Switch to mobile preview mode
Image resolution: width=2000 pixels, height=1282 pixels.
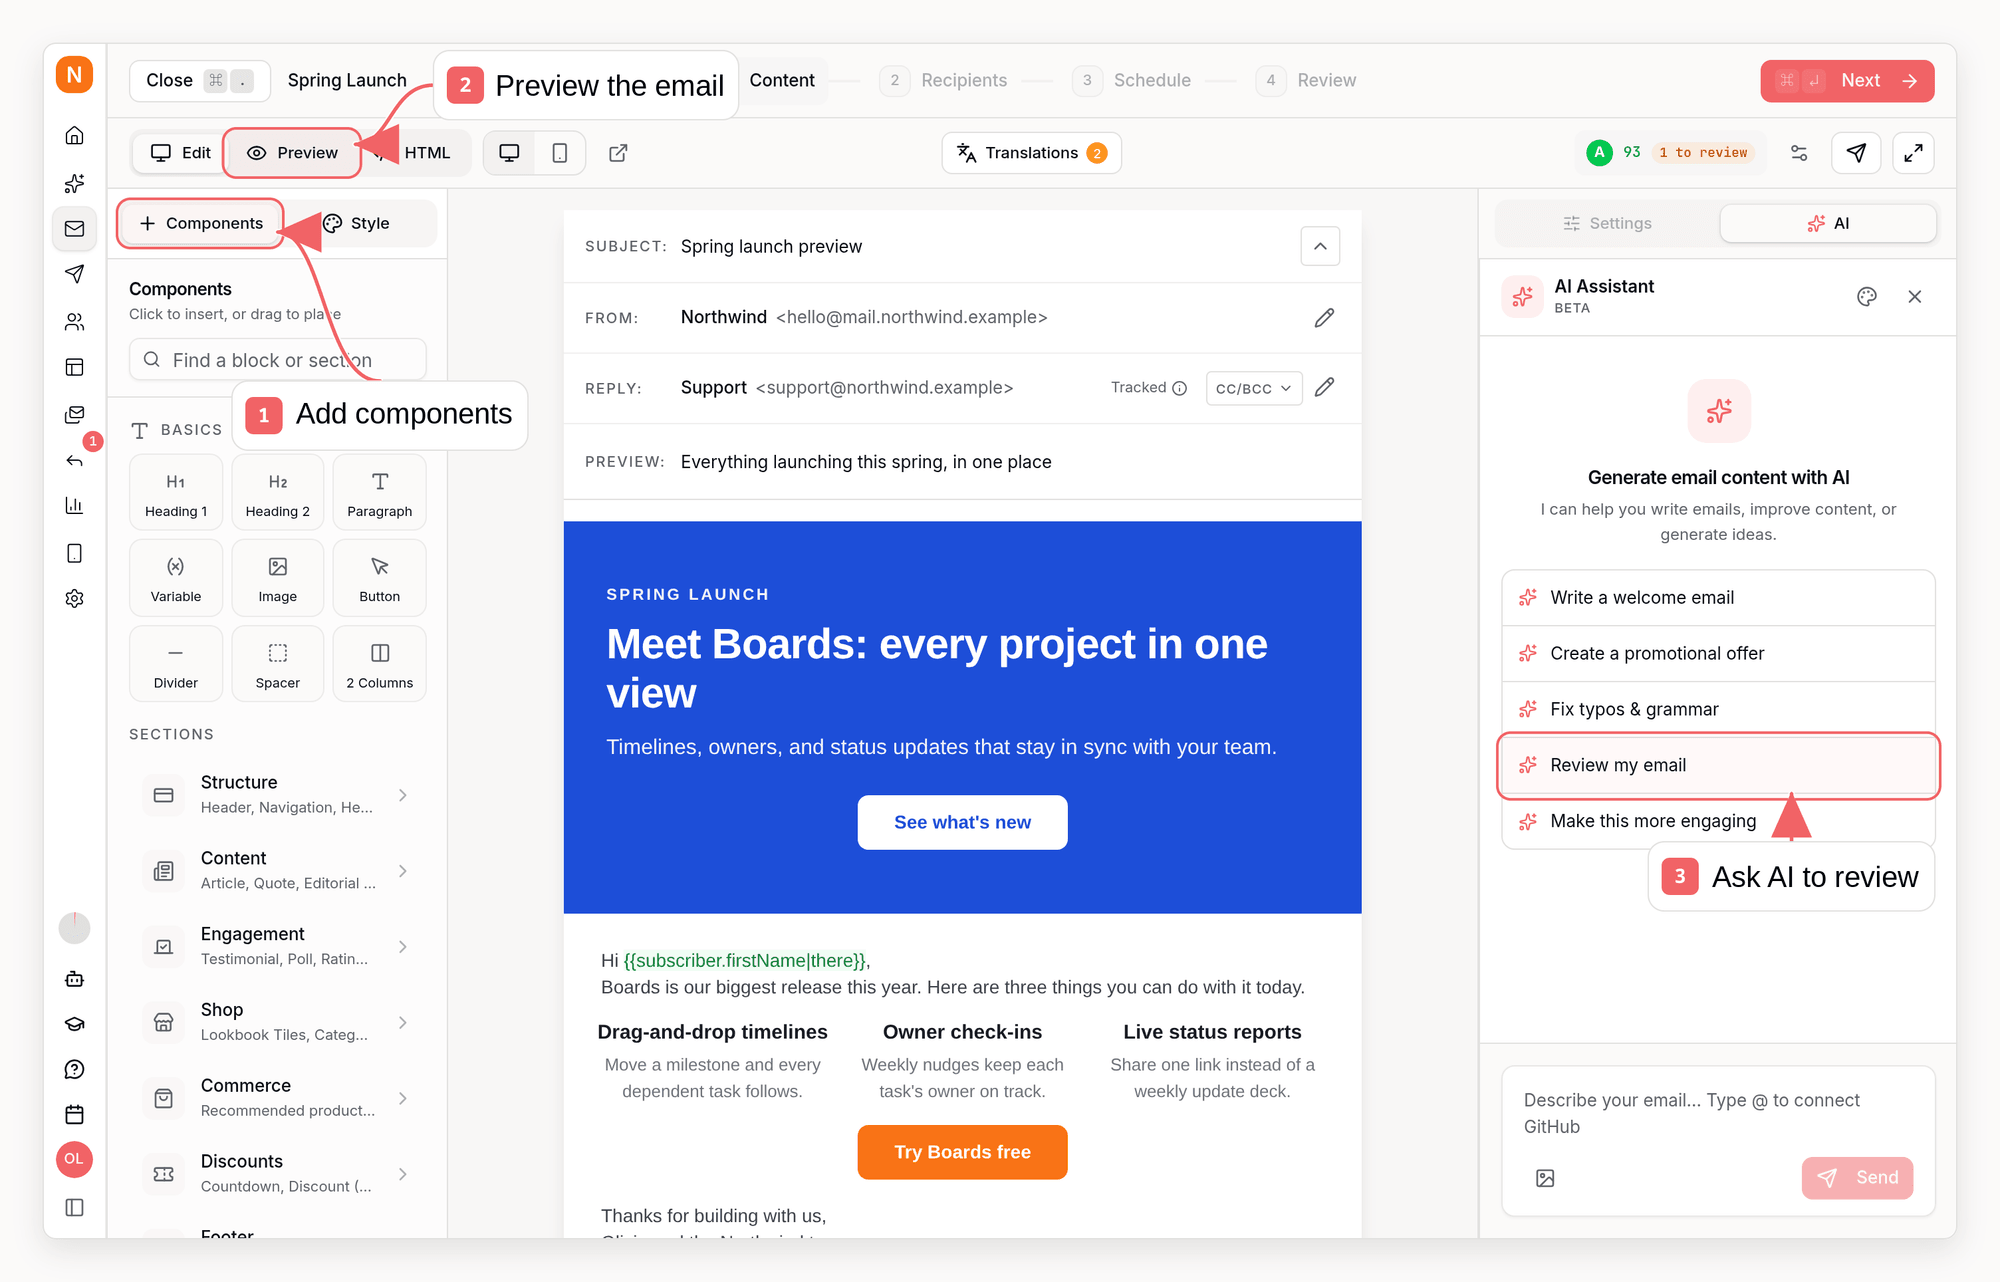[560, 153]
